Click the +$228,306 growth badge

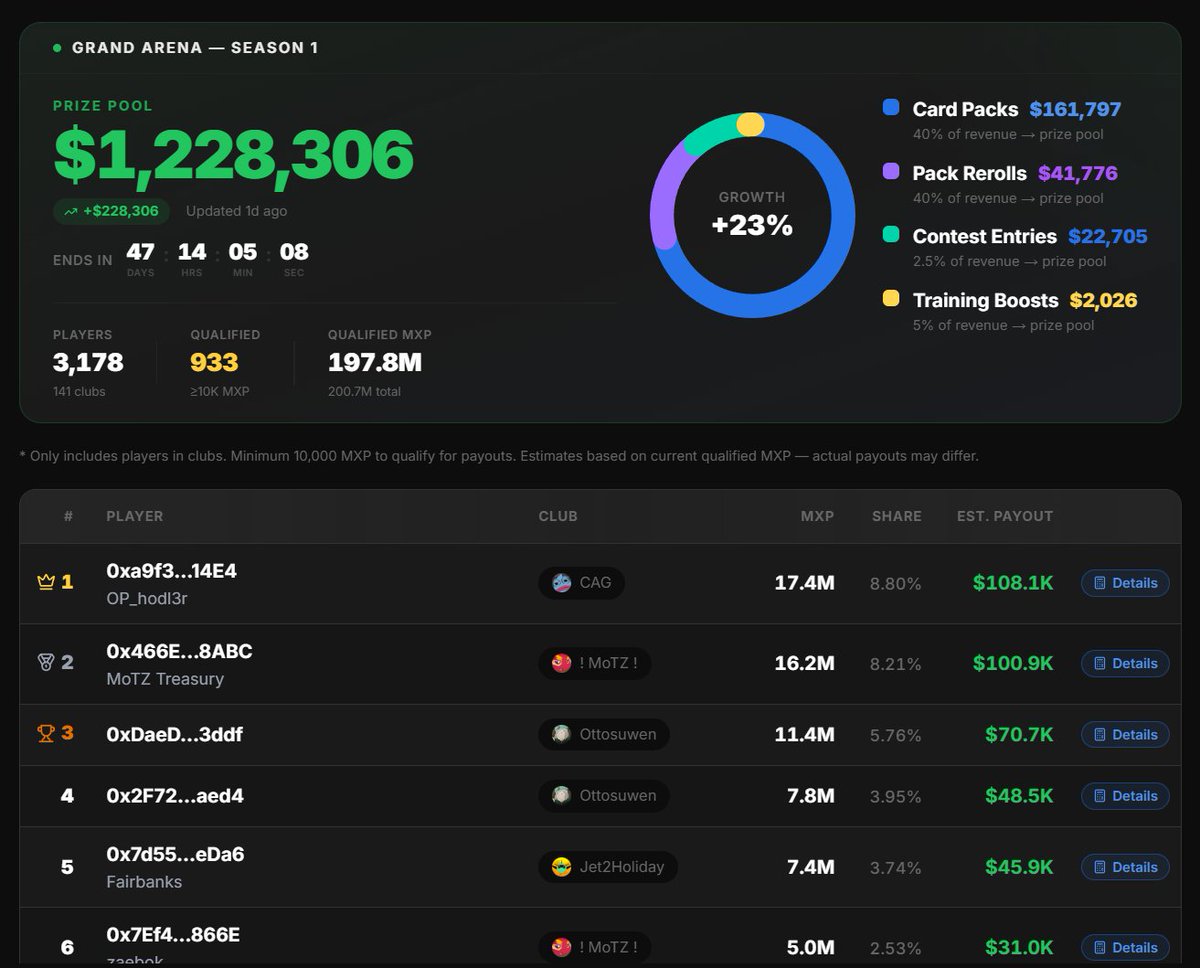(x=111, y=211)
